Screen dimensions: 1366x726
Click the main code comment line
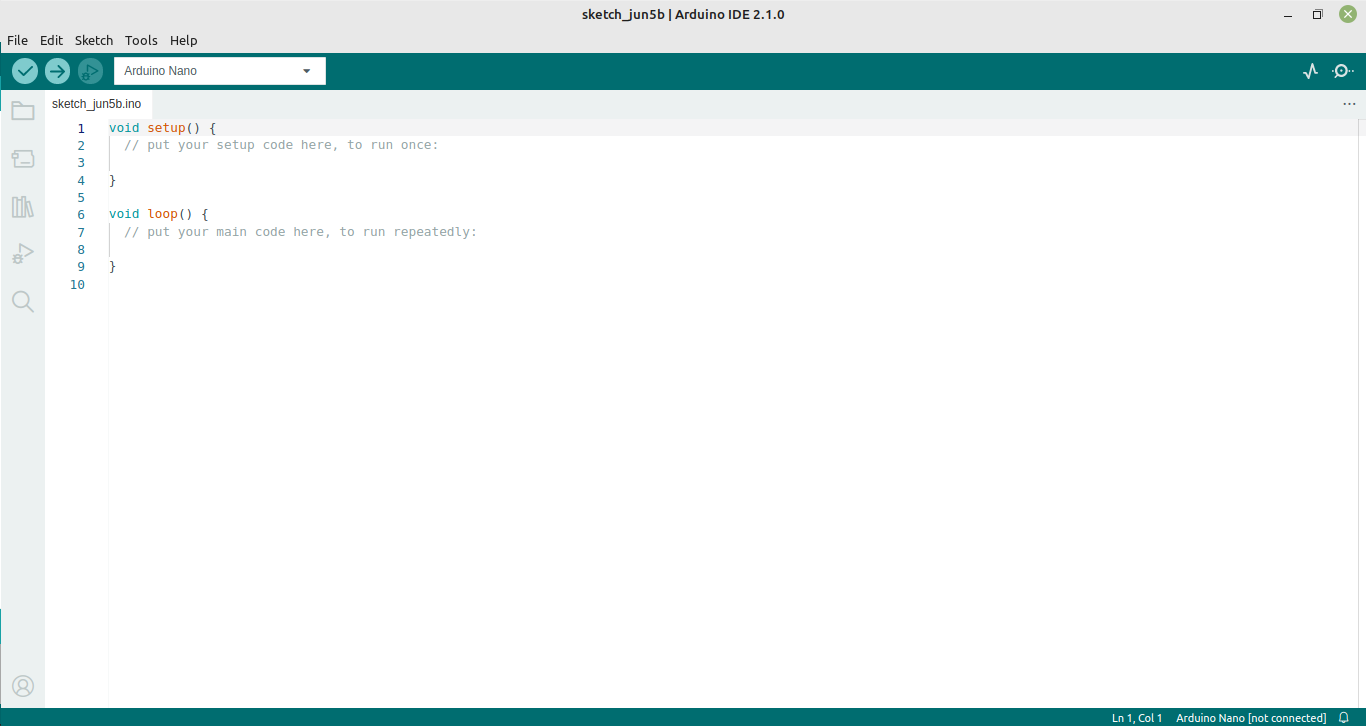(x=301, y=232)
